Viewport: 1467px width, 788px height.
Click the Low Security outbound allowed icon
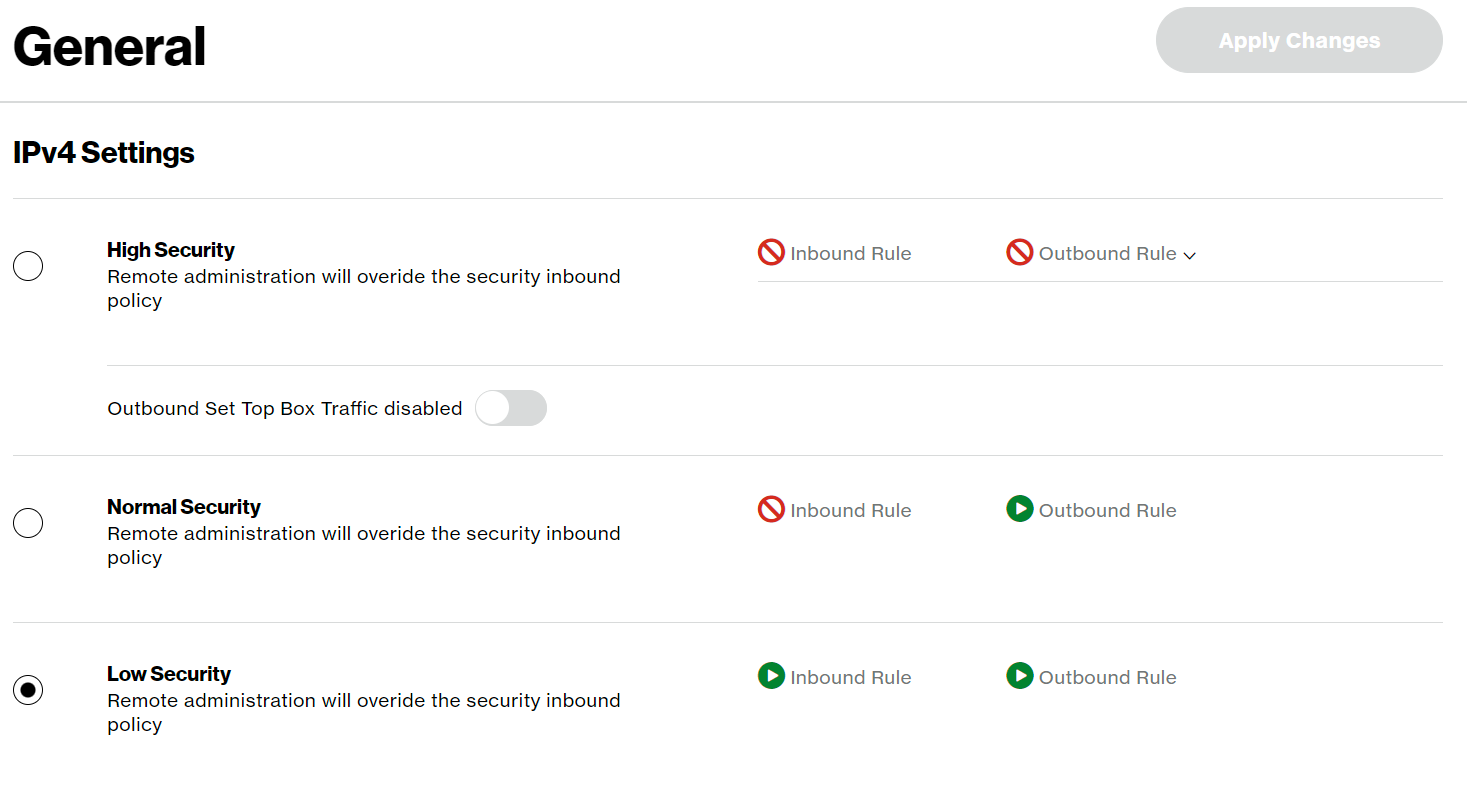coord(1019,677)
